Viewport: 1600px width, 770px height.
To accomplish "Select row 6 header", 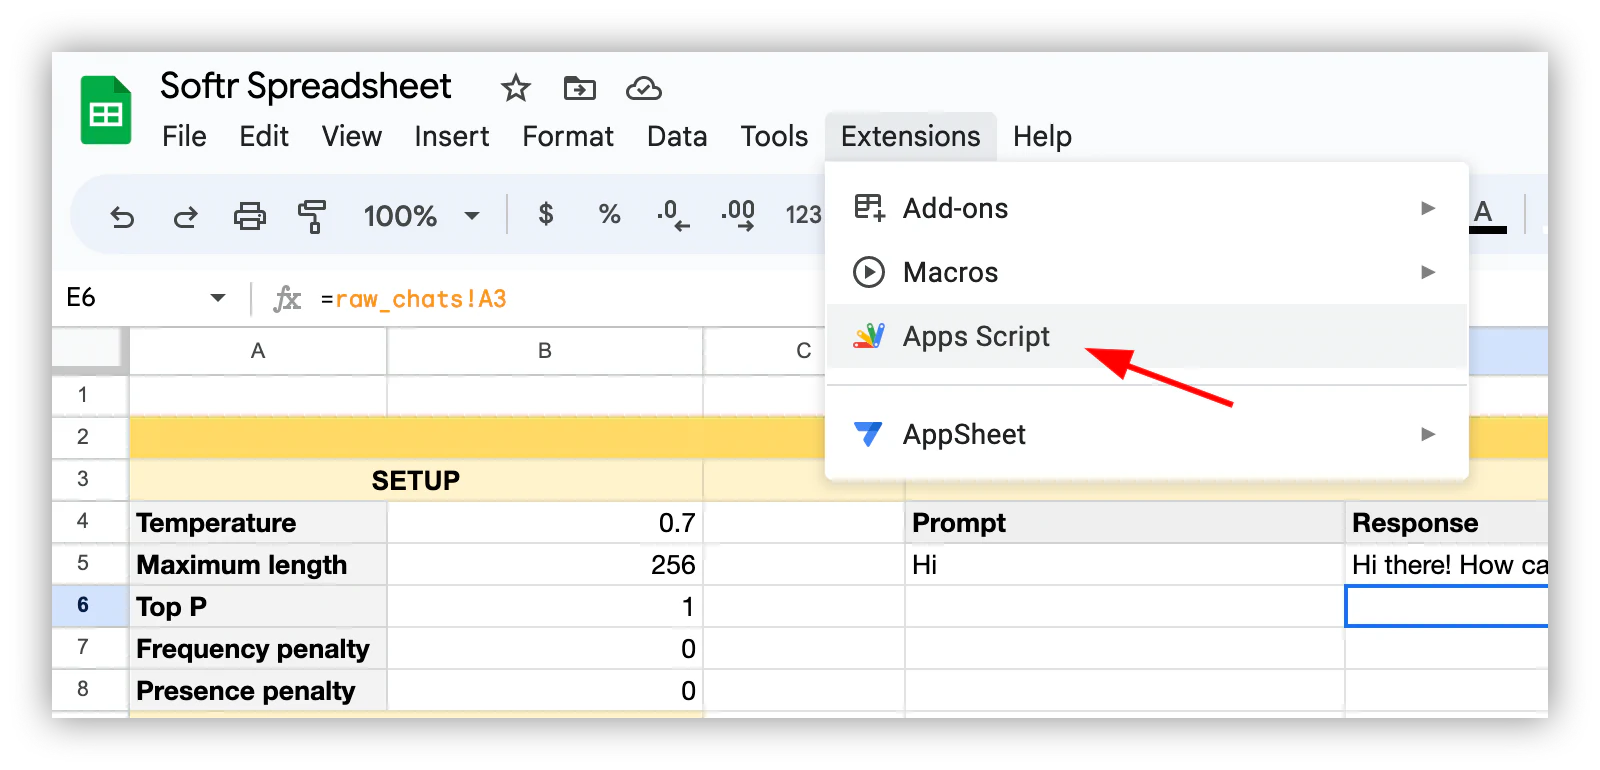I will (x=90, y=605).
